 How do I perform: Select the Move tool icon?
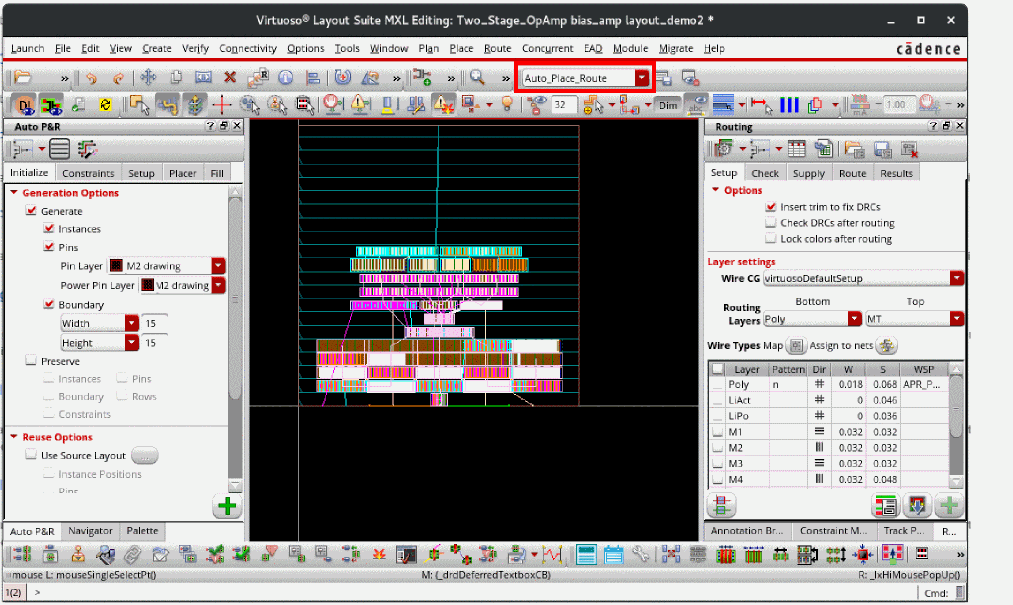pos(147,78)
